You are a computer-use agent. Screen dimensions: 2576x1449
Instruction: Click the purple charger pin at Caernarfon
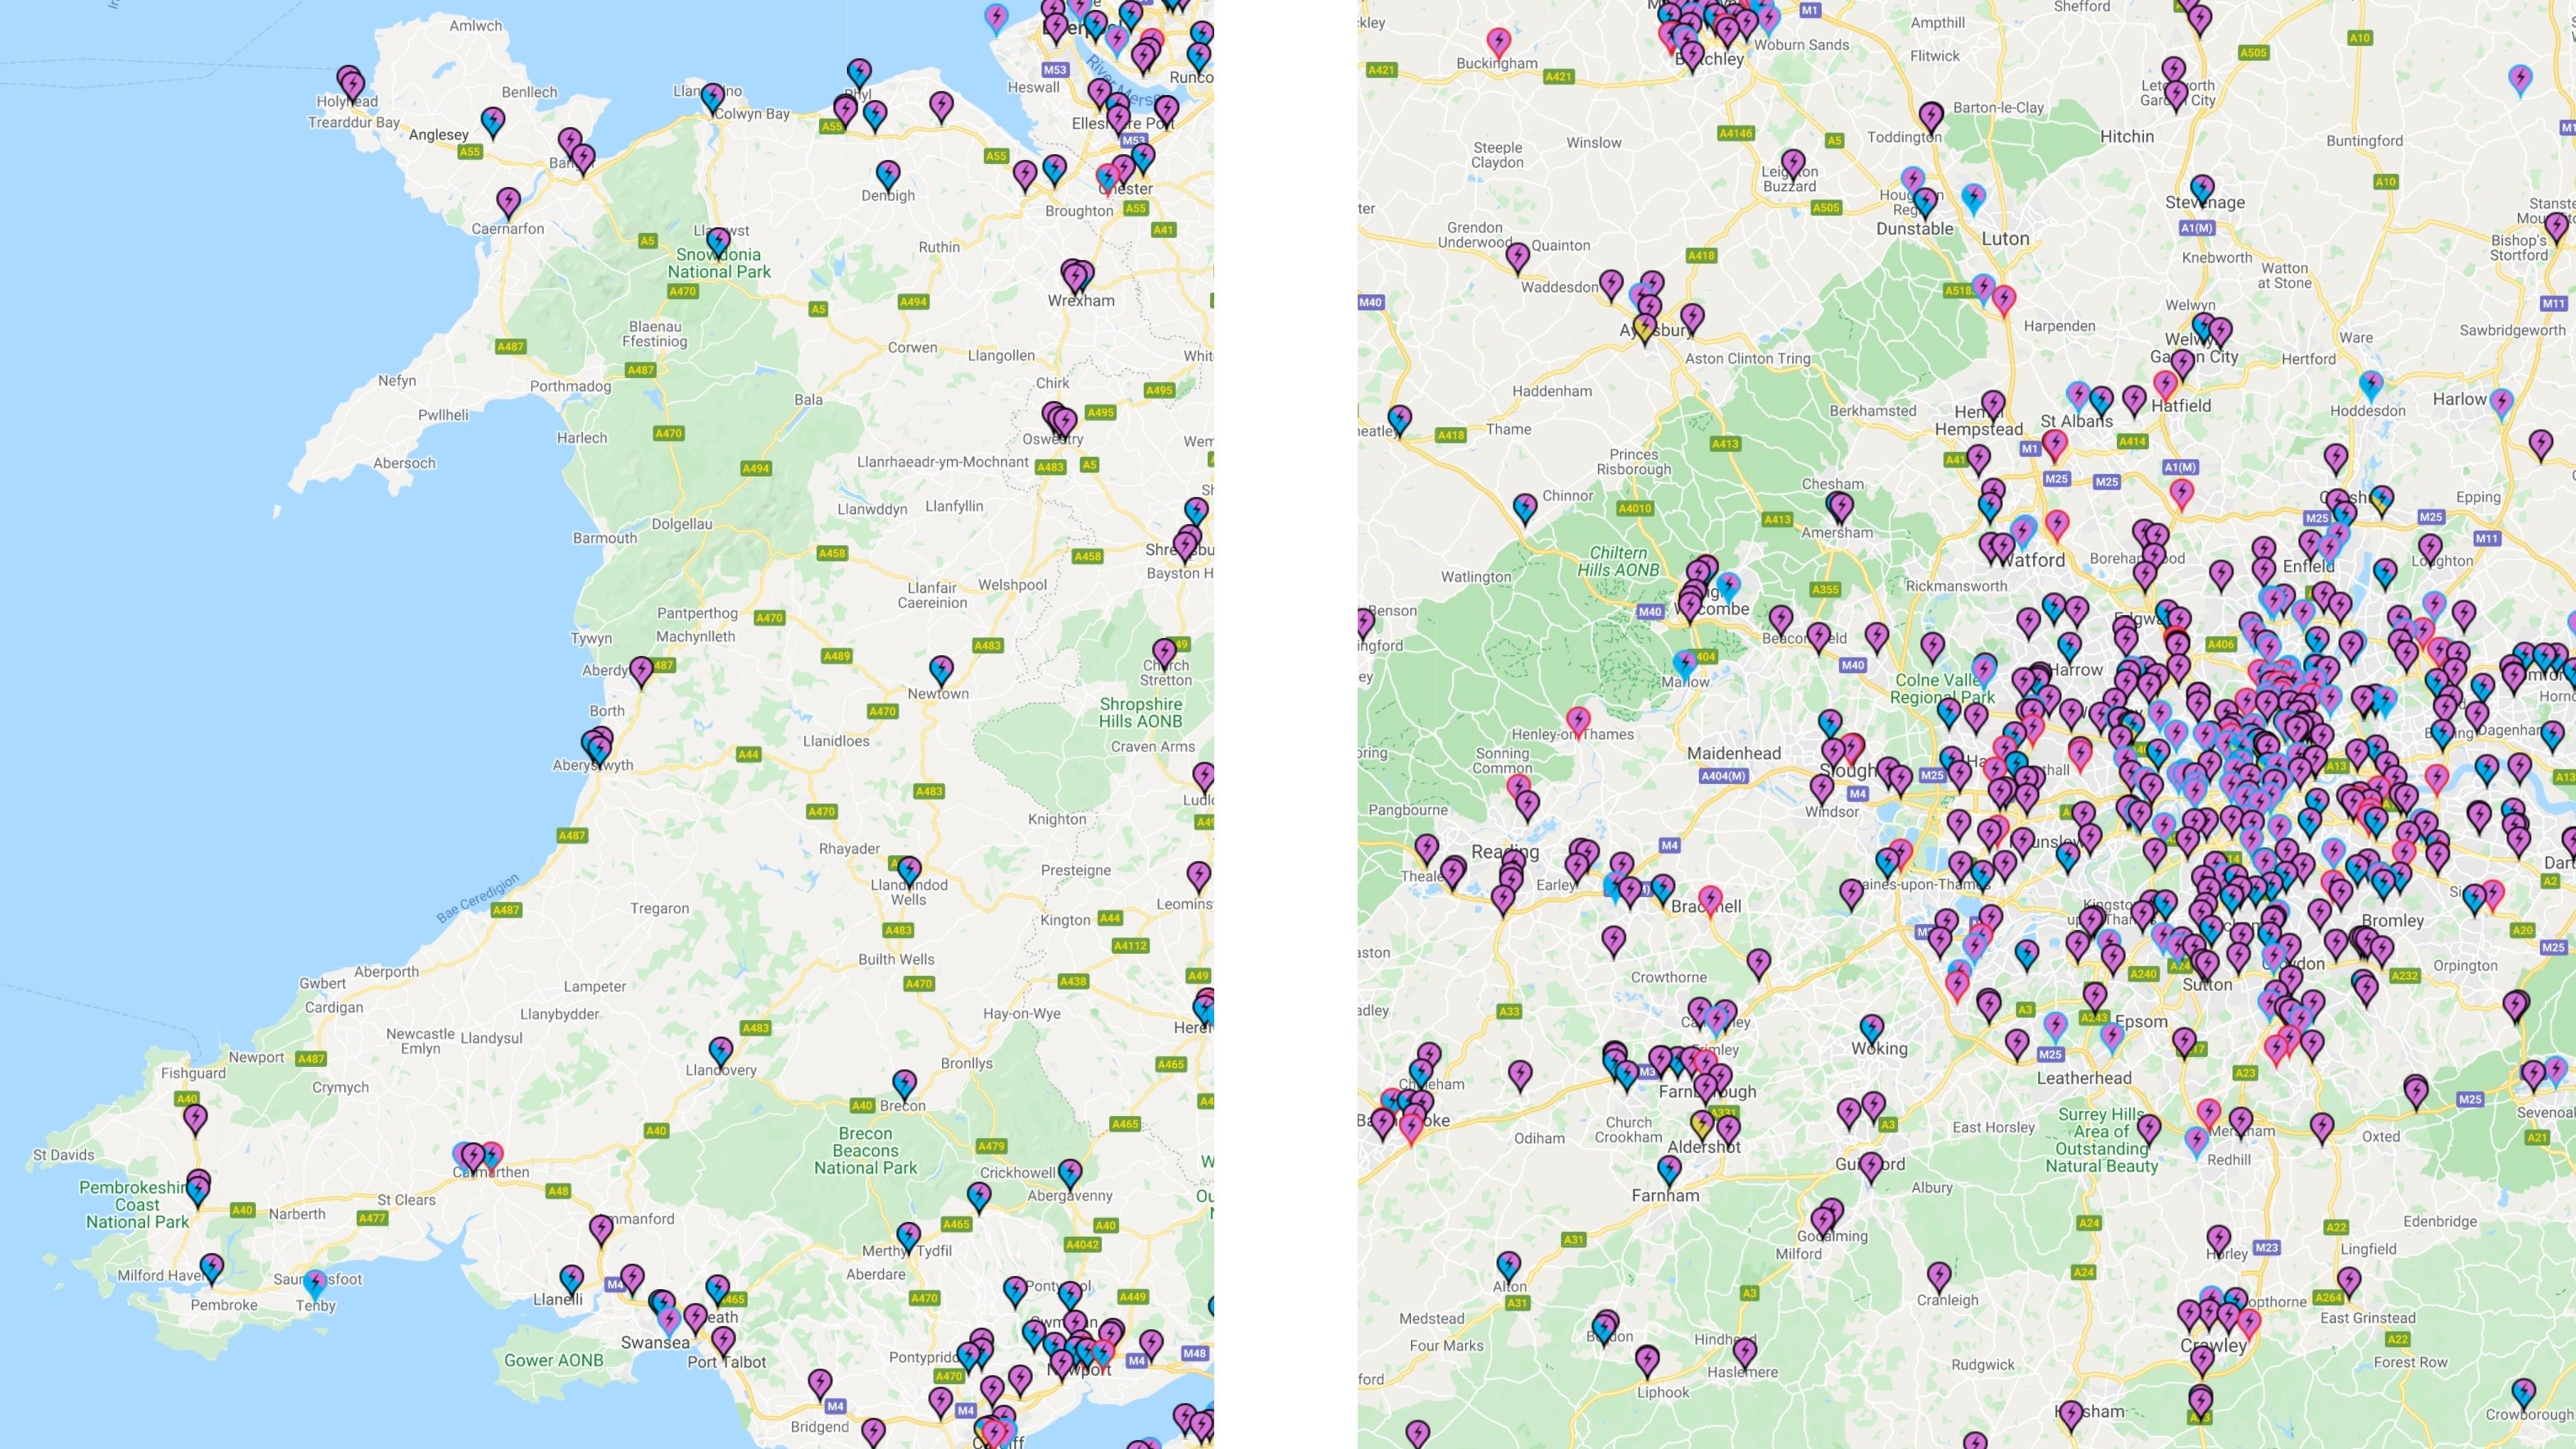point(508,202)
